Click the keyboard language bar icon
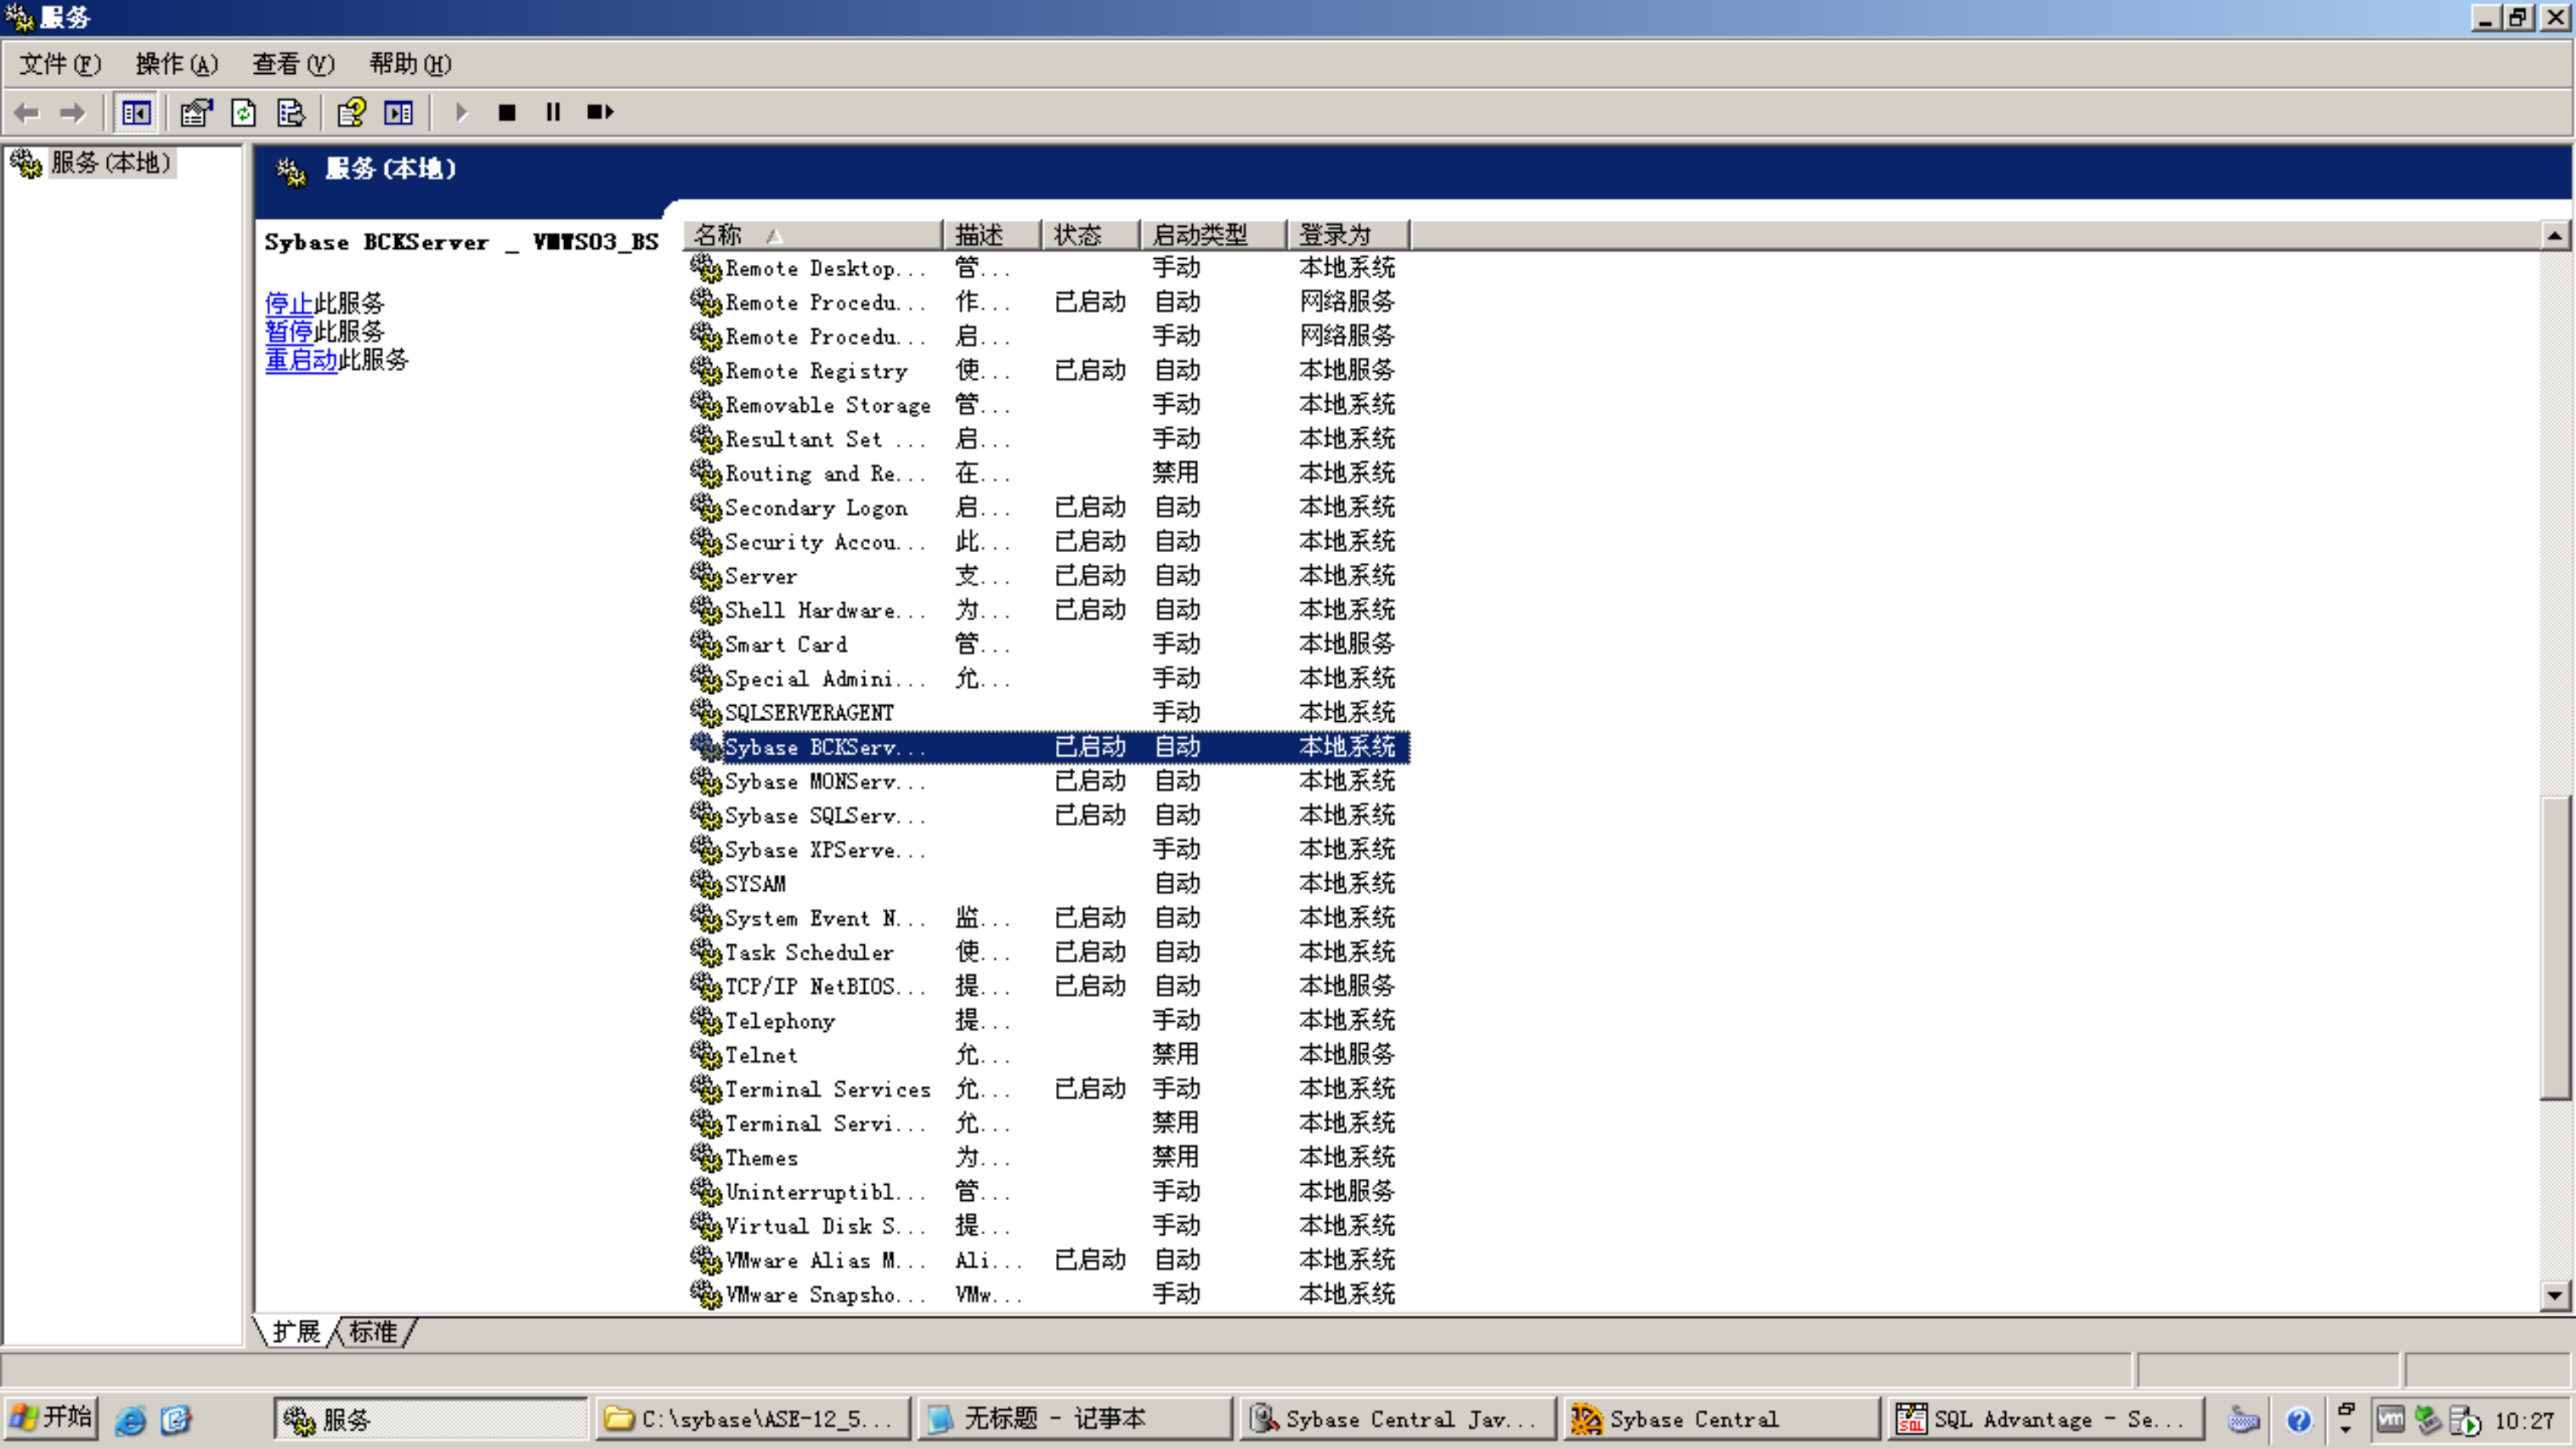Viewport: 2576px width, 1449px height. (2244, 1420)
